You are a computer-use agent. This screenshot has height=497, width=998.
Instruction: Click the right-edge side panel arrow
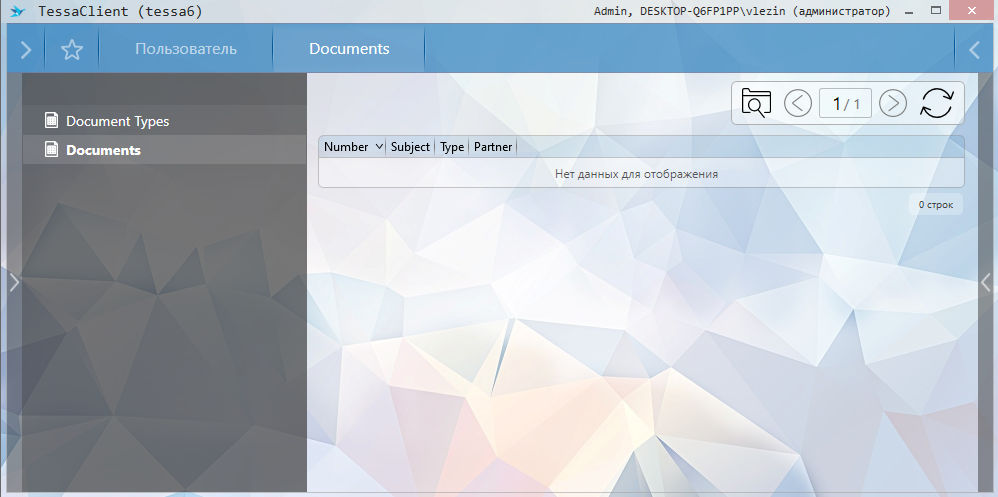click(985, 282)
